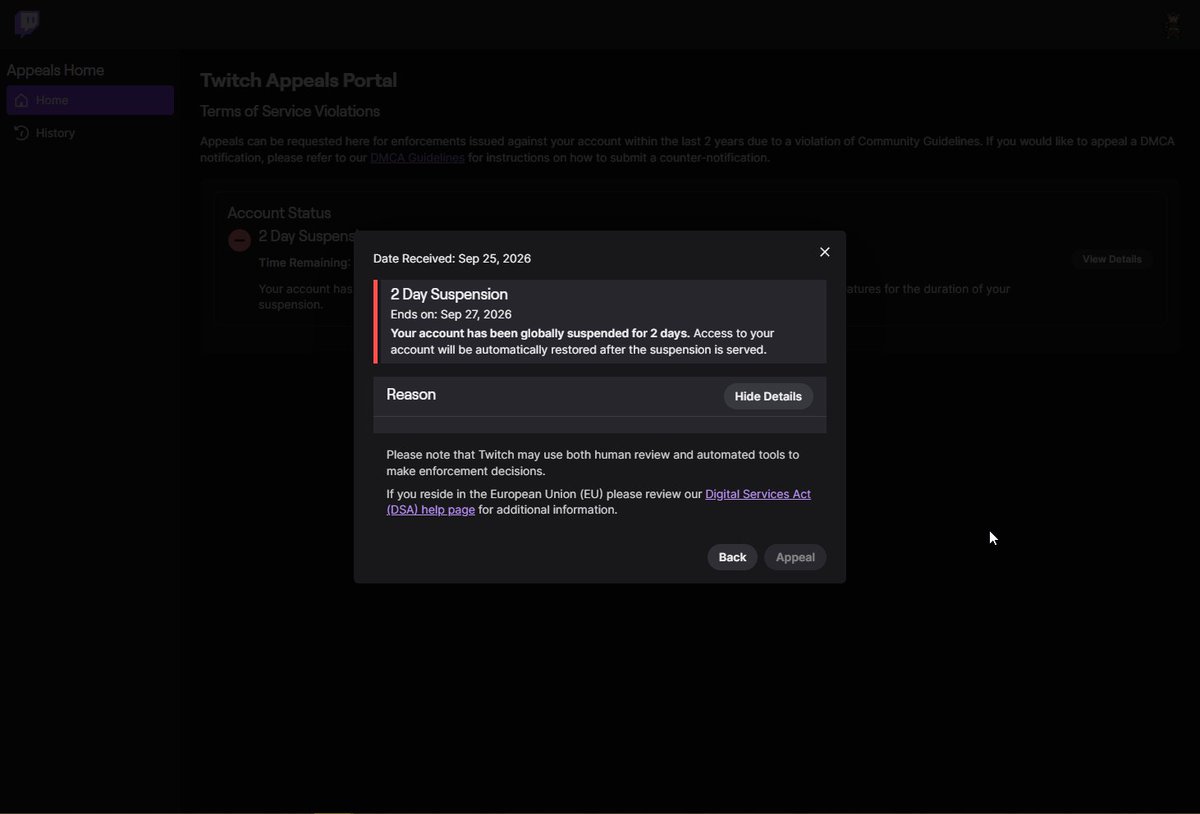
Task: Click the Back button
Action: coord(732,557)
